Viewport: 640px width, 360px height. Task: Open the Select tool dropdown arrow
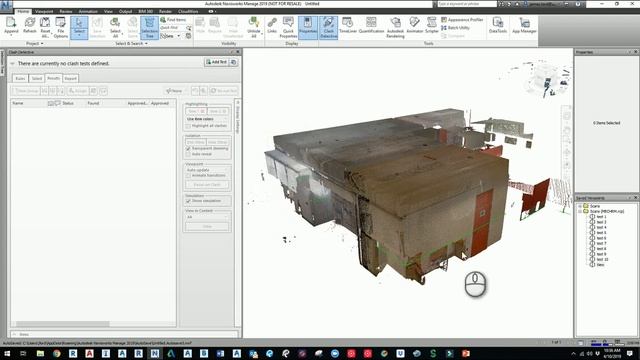click(79, 36)
